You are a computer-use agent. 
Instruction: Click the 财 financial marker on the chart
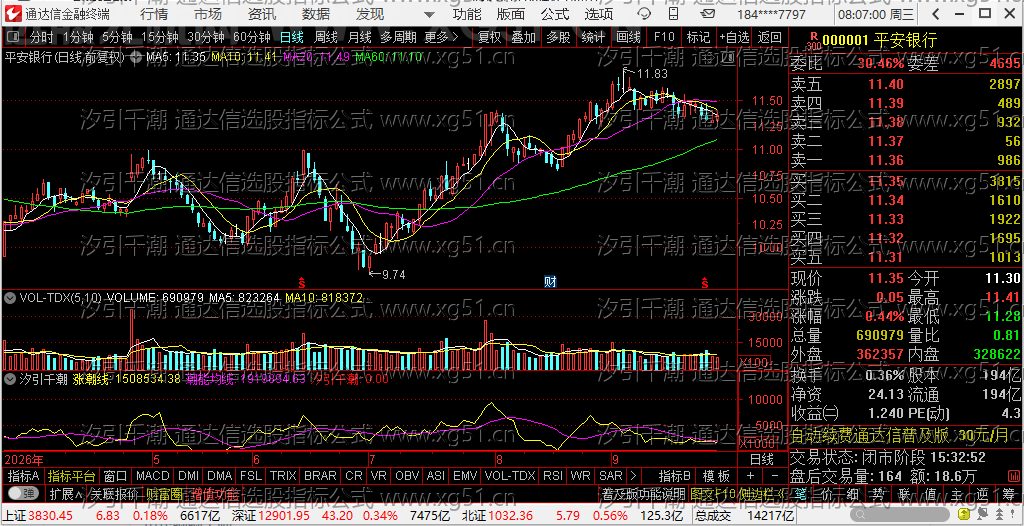550,282
